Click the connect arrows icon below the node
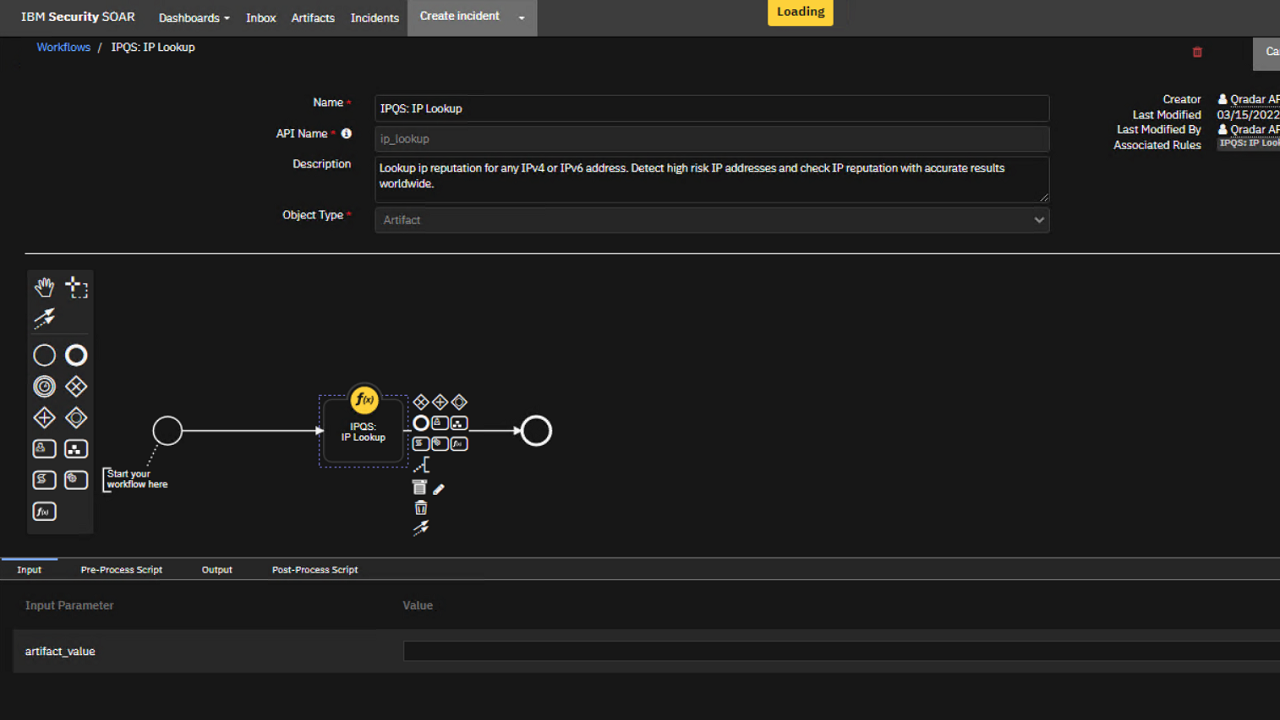Image resolution: width=1280 pixels, height=720 pixels. click(421, 528)
